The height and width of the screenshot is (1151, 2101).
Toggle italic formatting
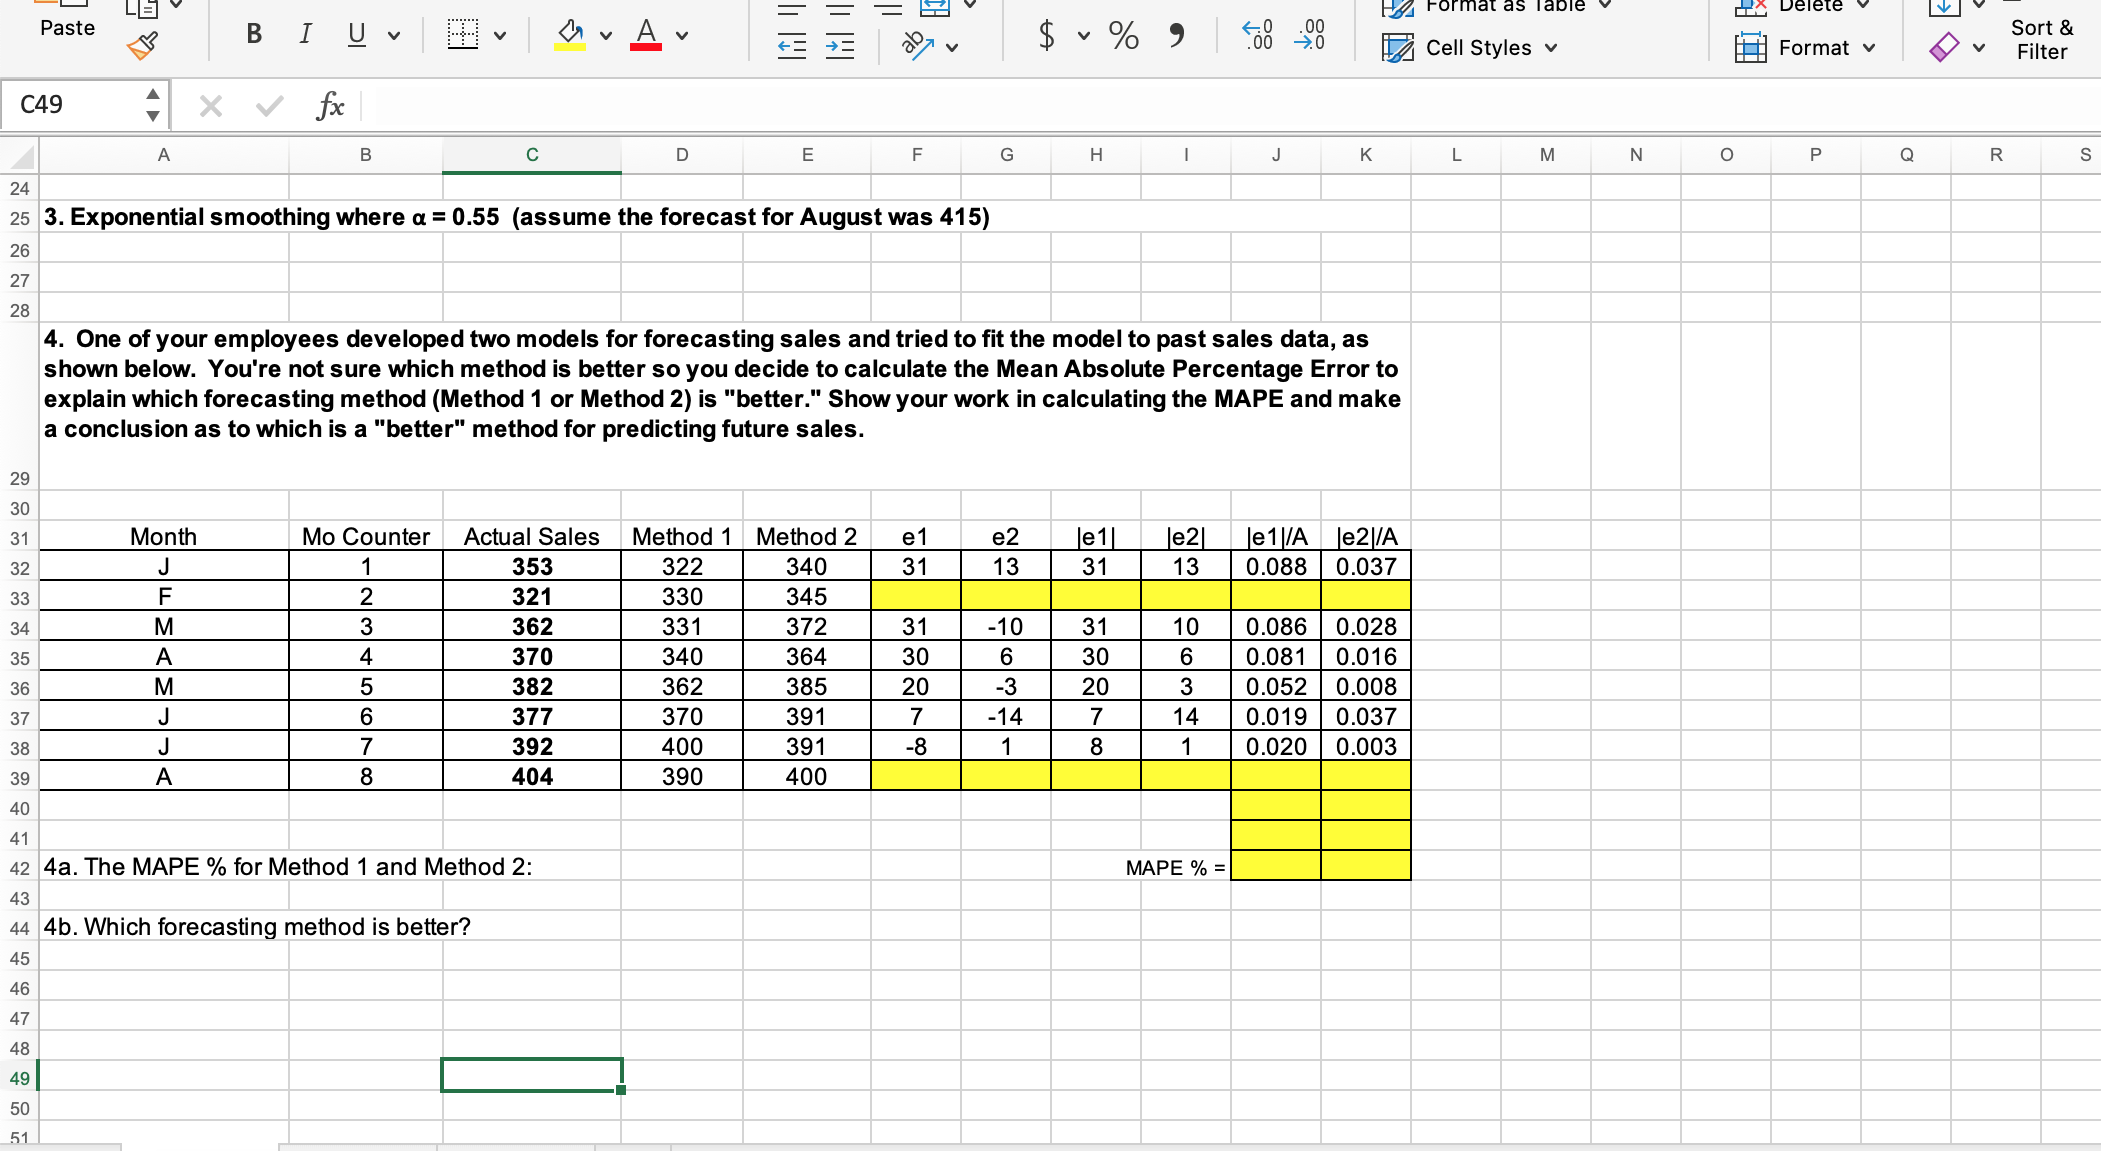pyautogui.click(x=305, y=34)
